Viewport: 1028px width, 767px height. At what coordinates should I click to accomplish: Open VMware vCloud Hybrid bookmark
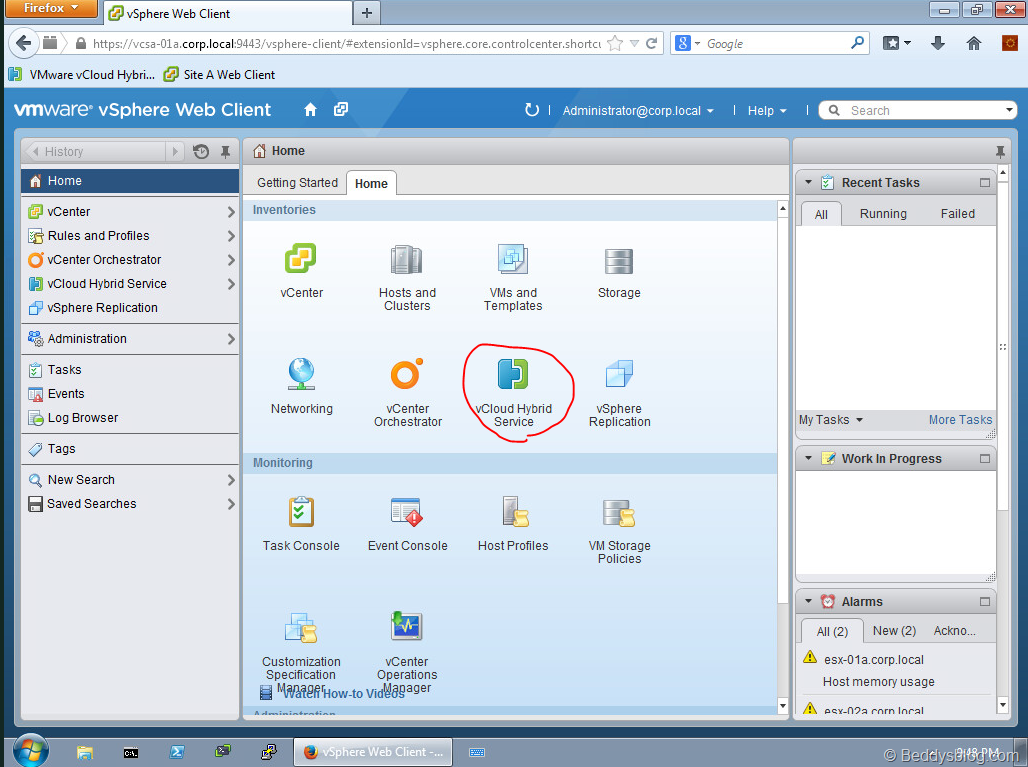[x=83, y=75]
